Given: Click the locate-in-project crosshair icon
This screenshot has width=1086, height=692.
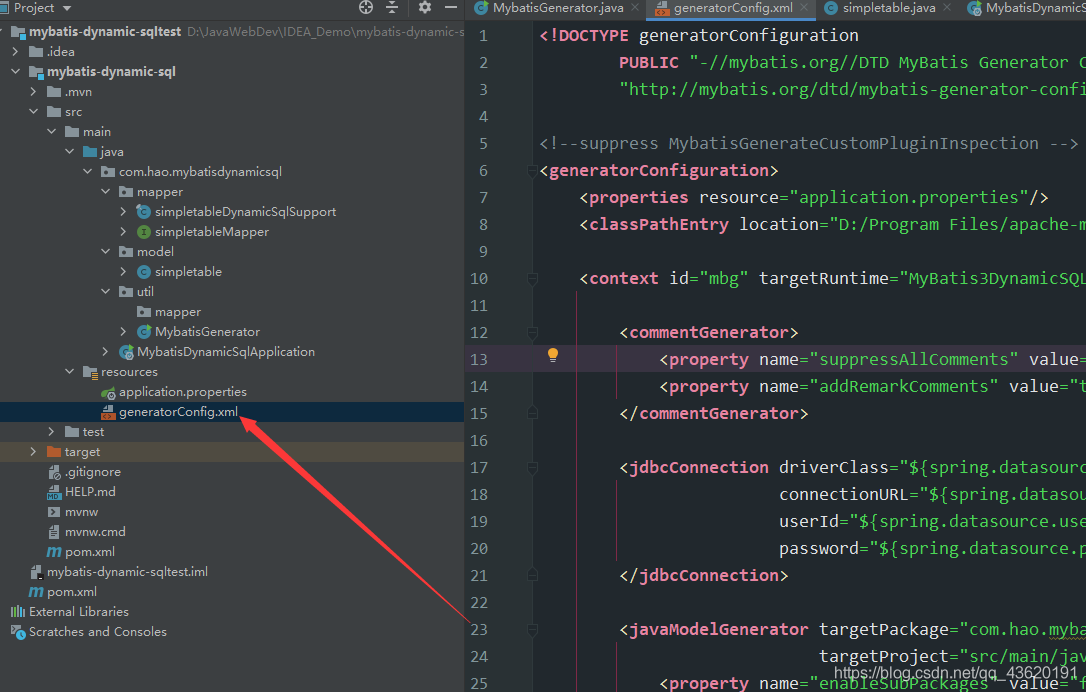Looking at the screenshot, I should [x=366, y=8].
